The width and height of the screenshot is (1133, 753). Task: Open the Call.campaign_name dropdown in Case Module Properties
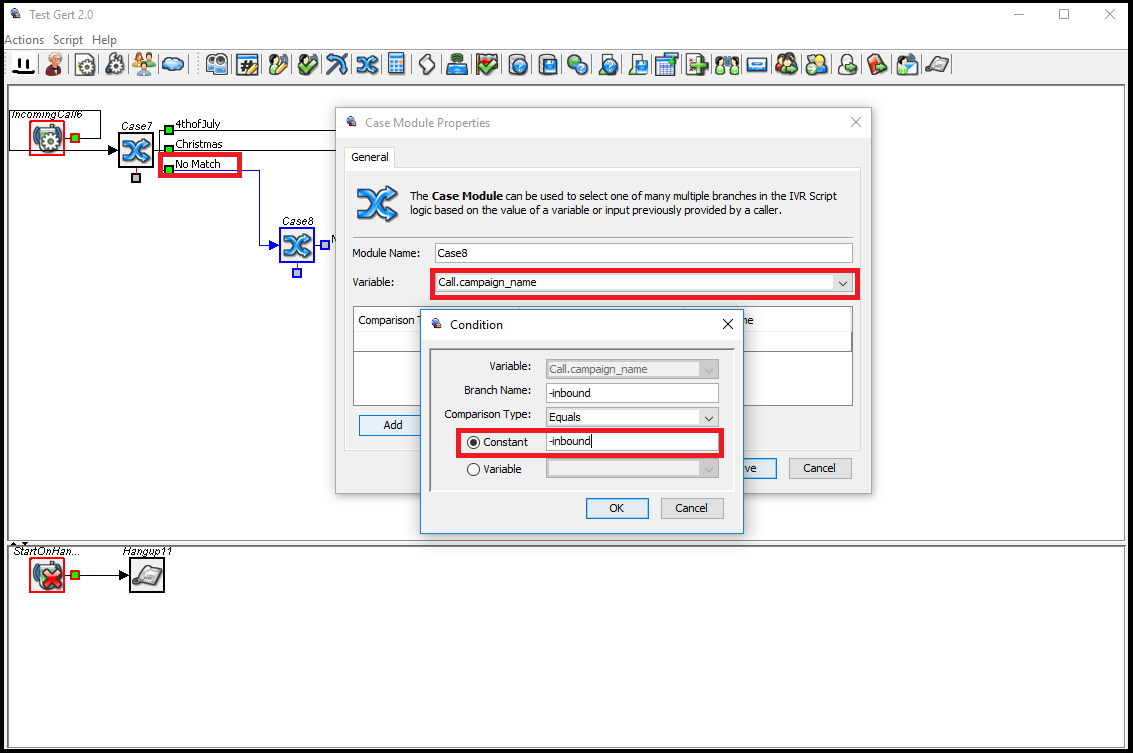(843, 283)
